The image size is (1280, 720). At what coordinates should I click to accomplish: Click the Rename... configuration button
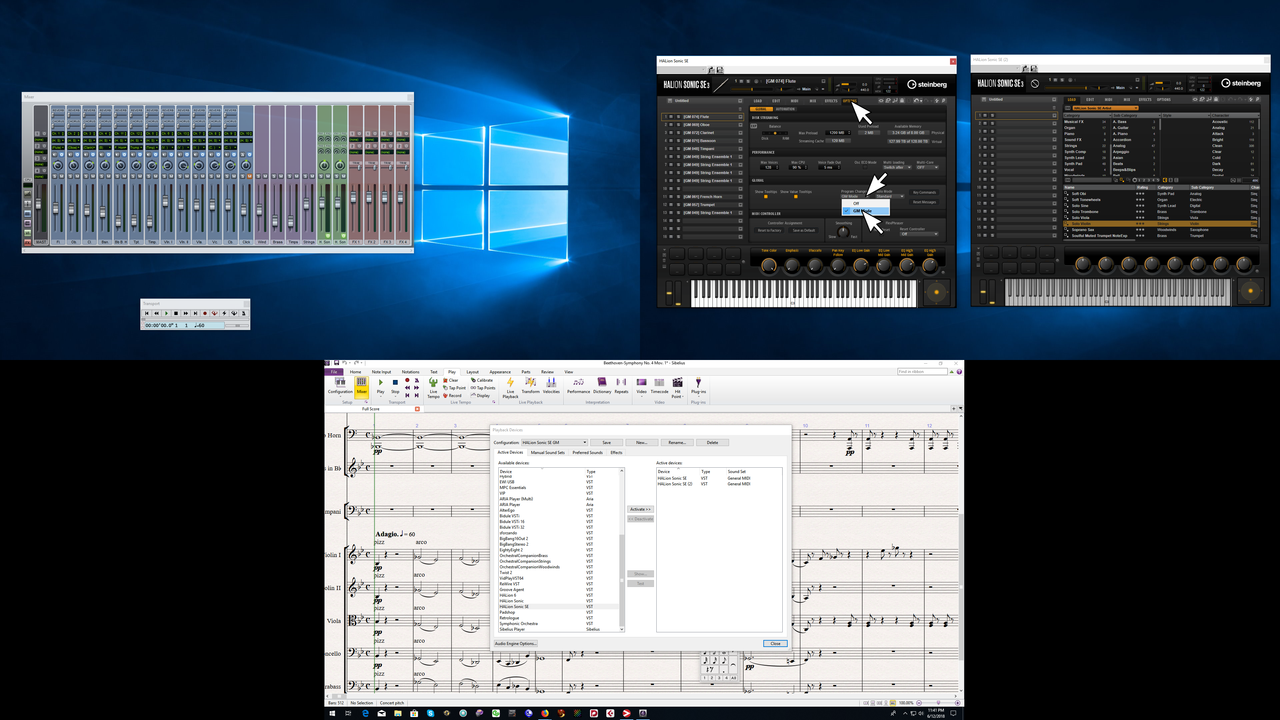coord(677,442)
